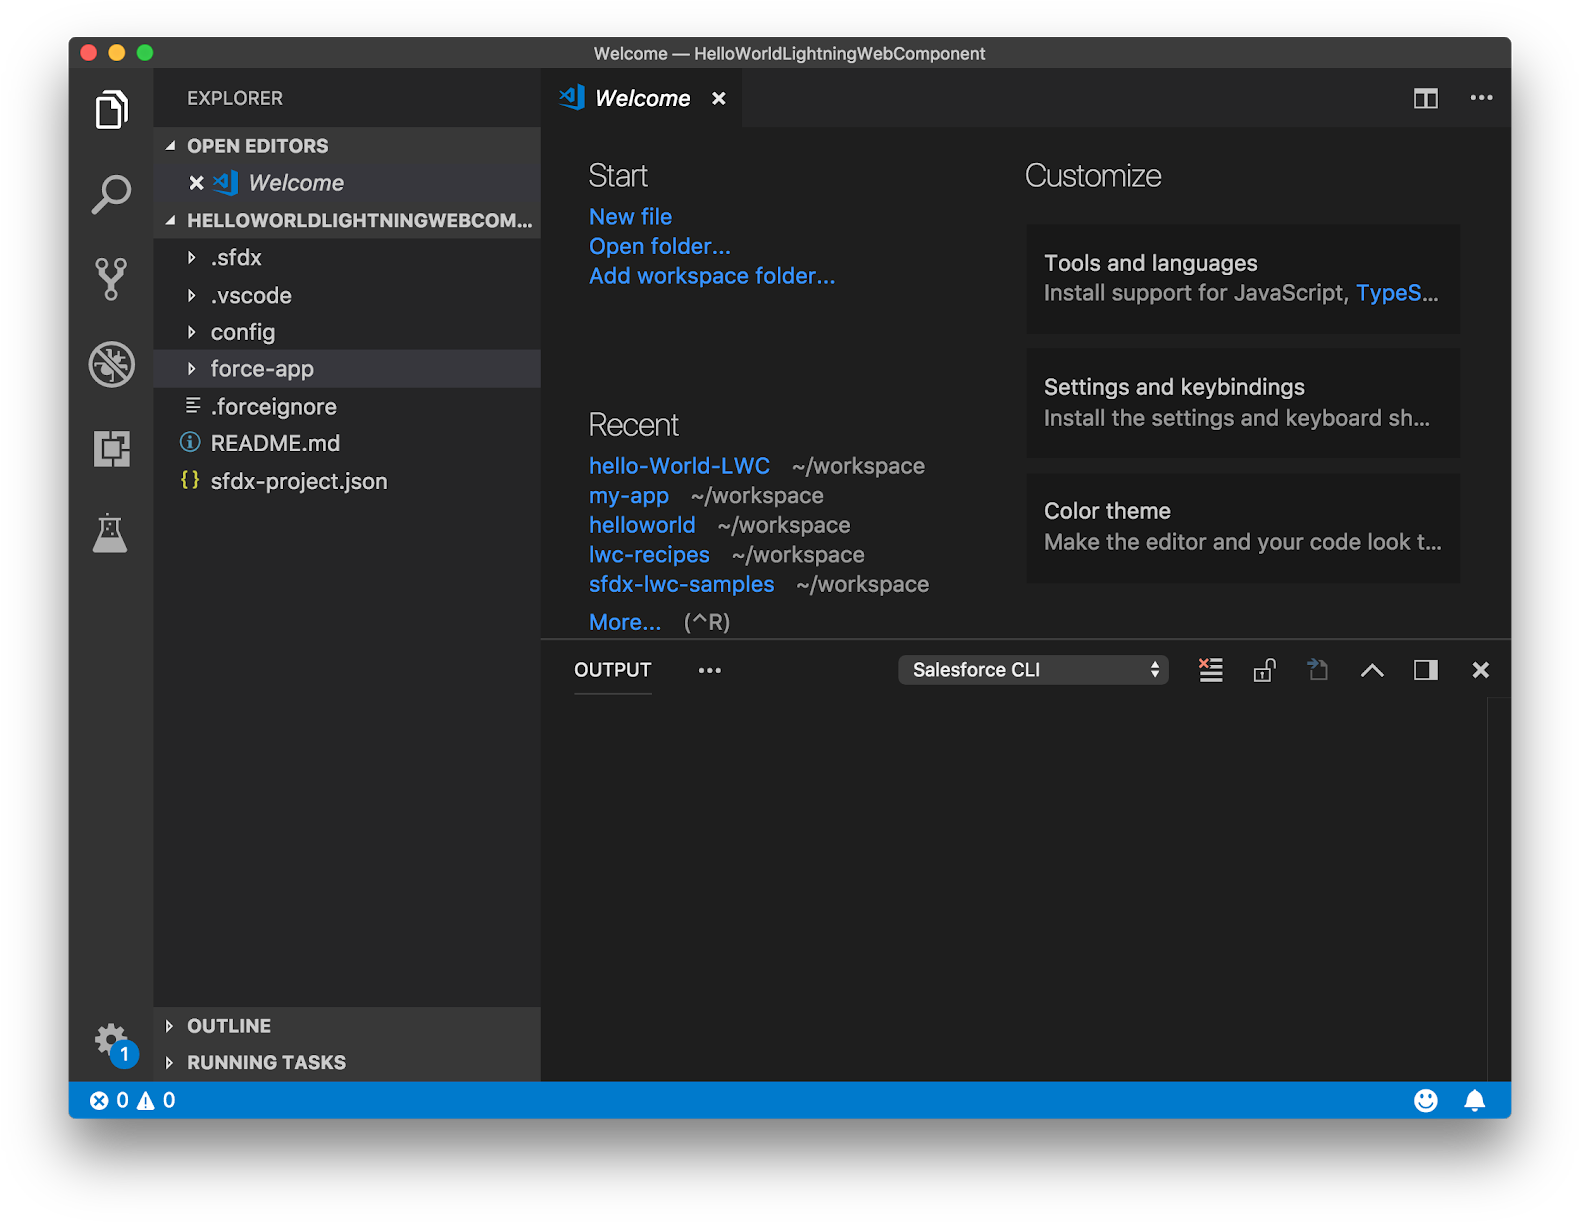
Task: Expand the force-app folder
Action: tap(347, 369)
